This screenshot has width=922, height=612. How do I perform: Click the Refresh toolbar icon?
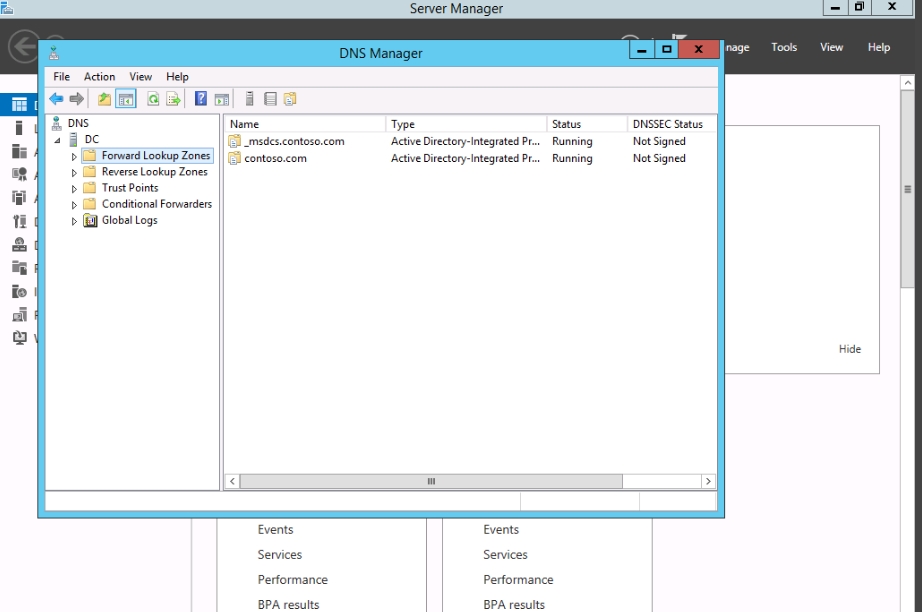(x=153, y=99)
